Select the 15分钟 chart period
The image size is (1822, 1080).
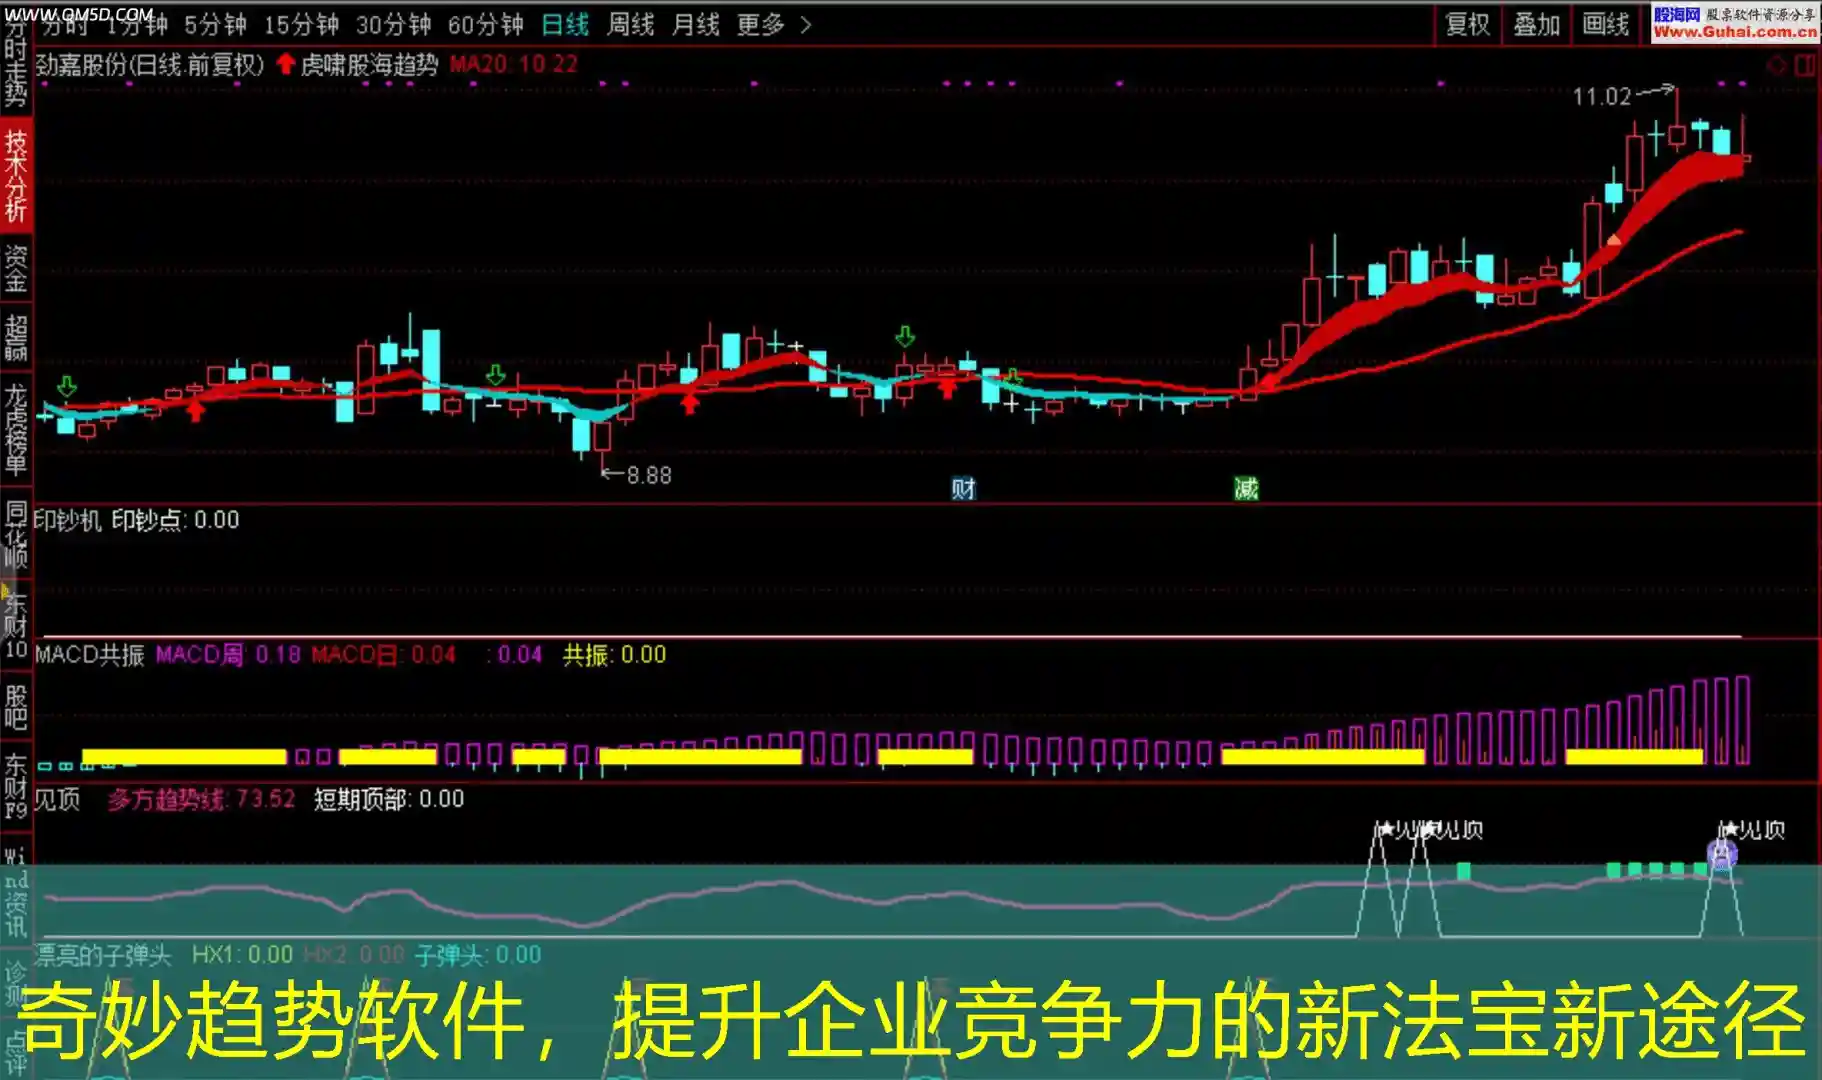[301, 25]
